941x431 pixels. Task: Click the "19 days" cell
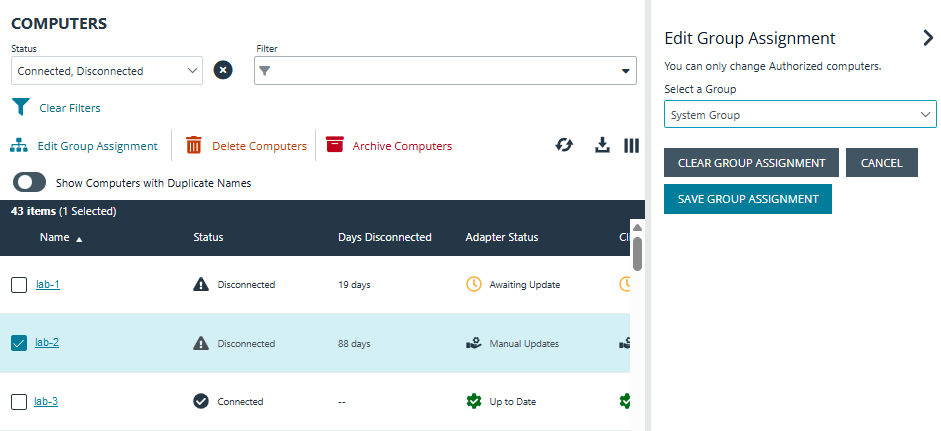coord(354,285)
